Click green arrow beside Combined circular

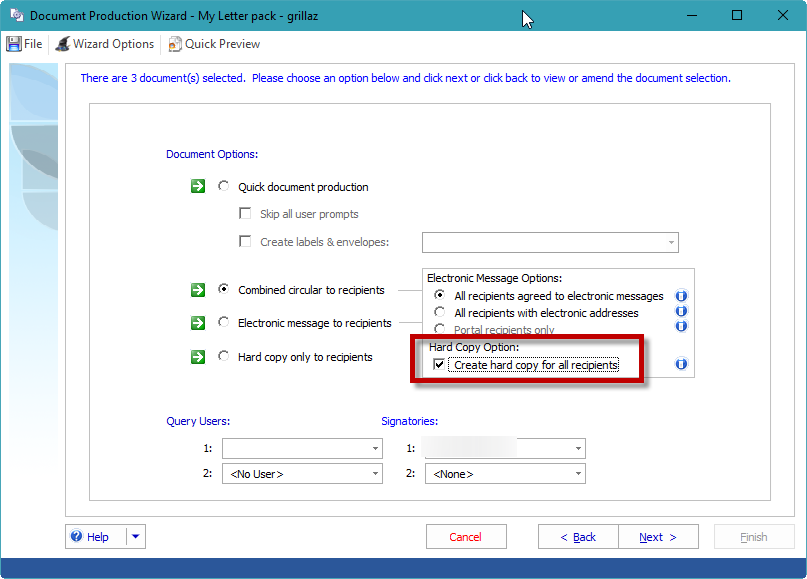tap(198, 290)
